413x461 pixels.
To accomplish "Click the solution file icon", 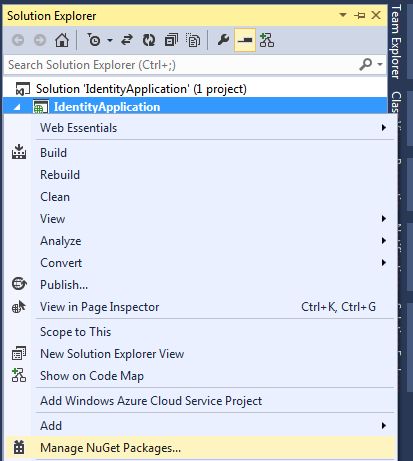I will coord(23,89).
